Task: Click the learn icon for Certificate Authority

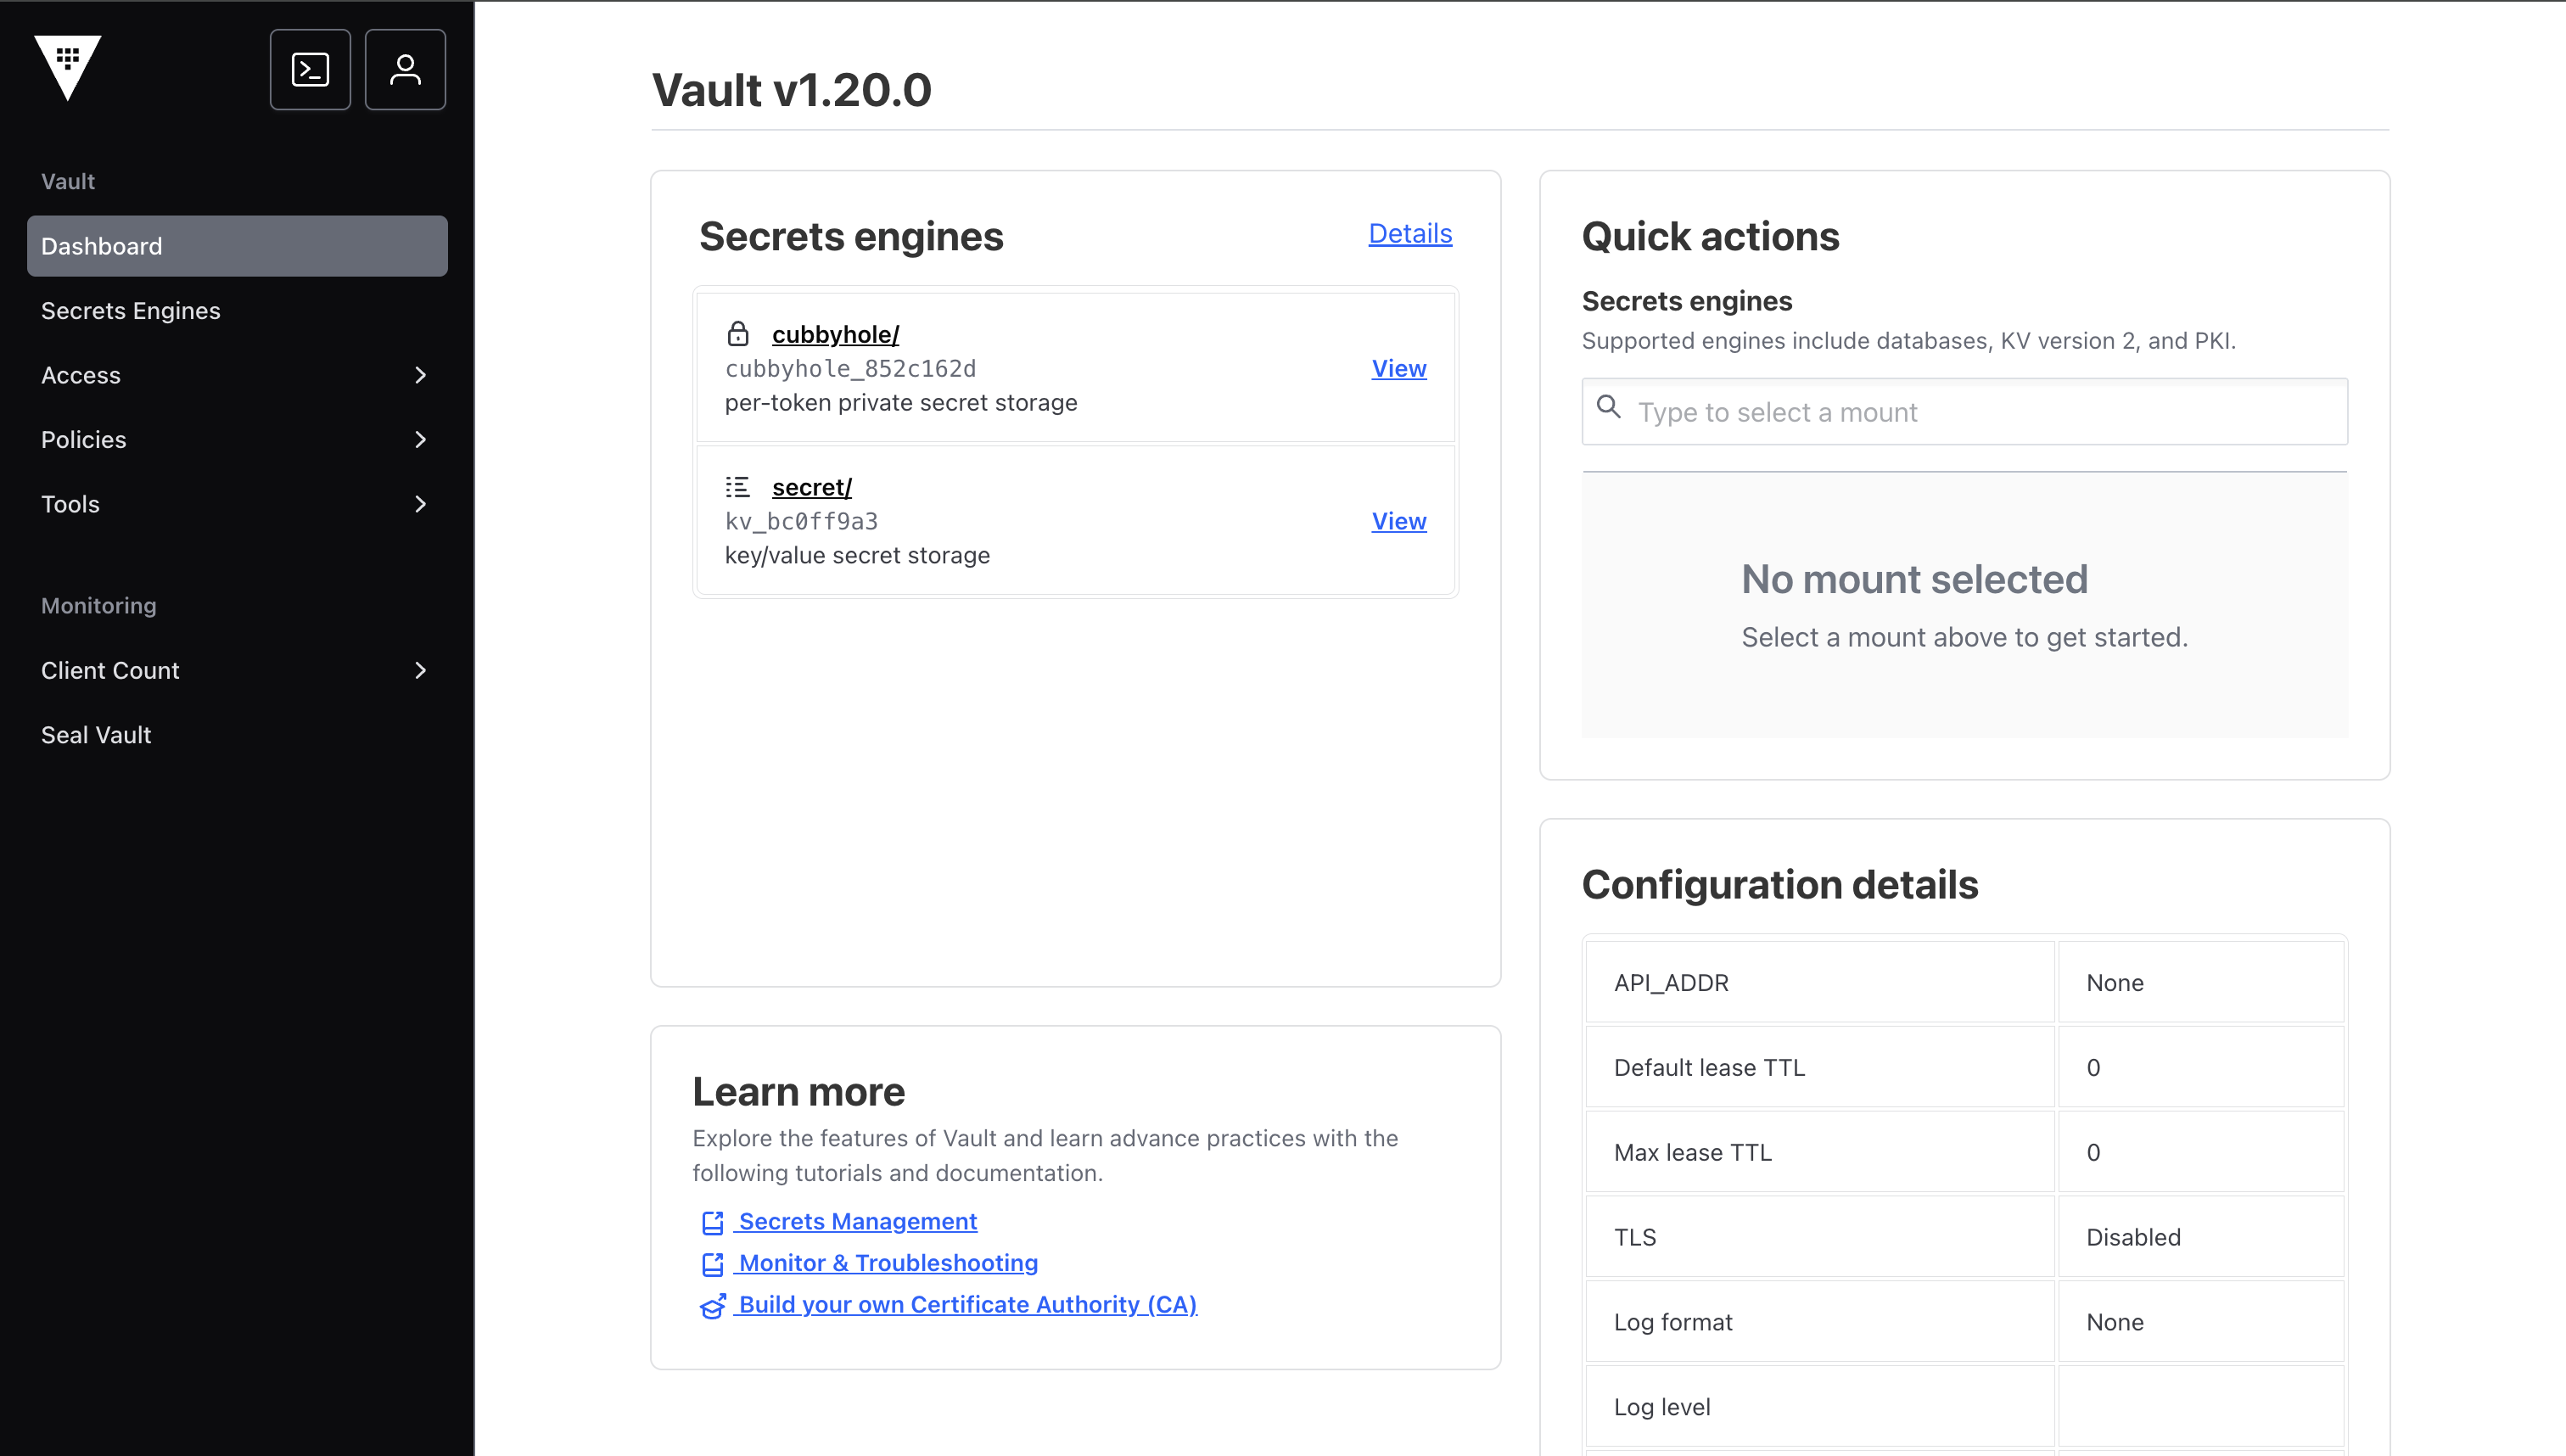Action: pos(712,1306)
